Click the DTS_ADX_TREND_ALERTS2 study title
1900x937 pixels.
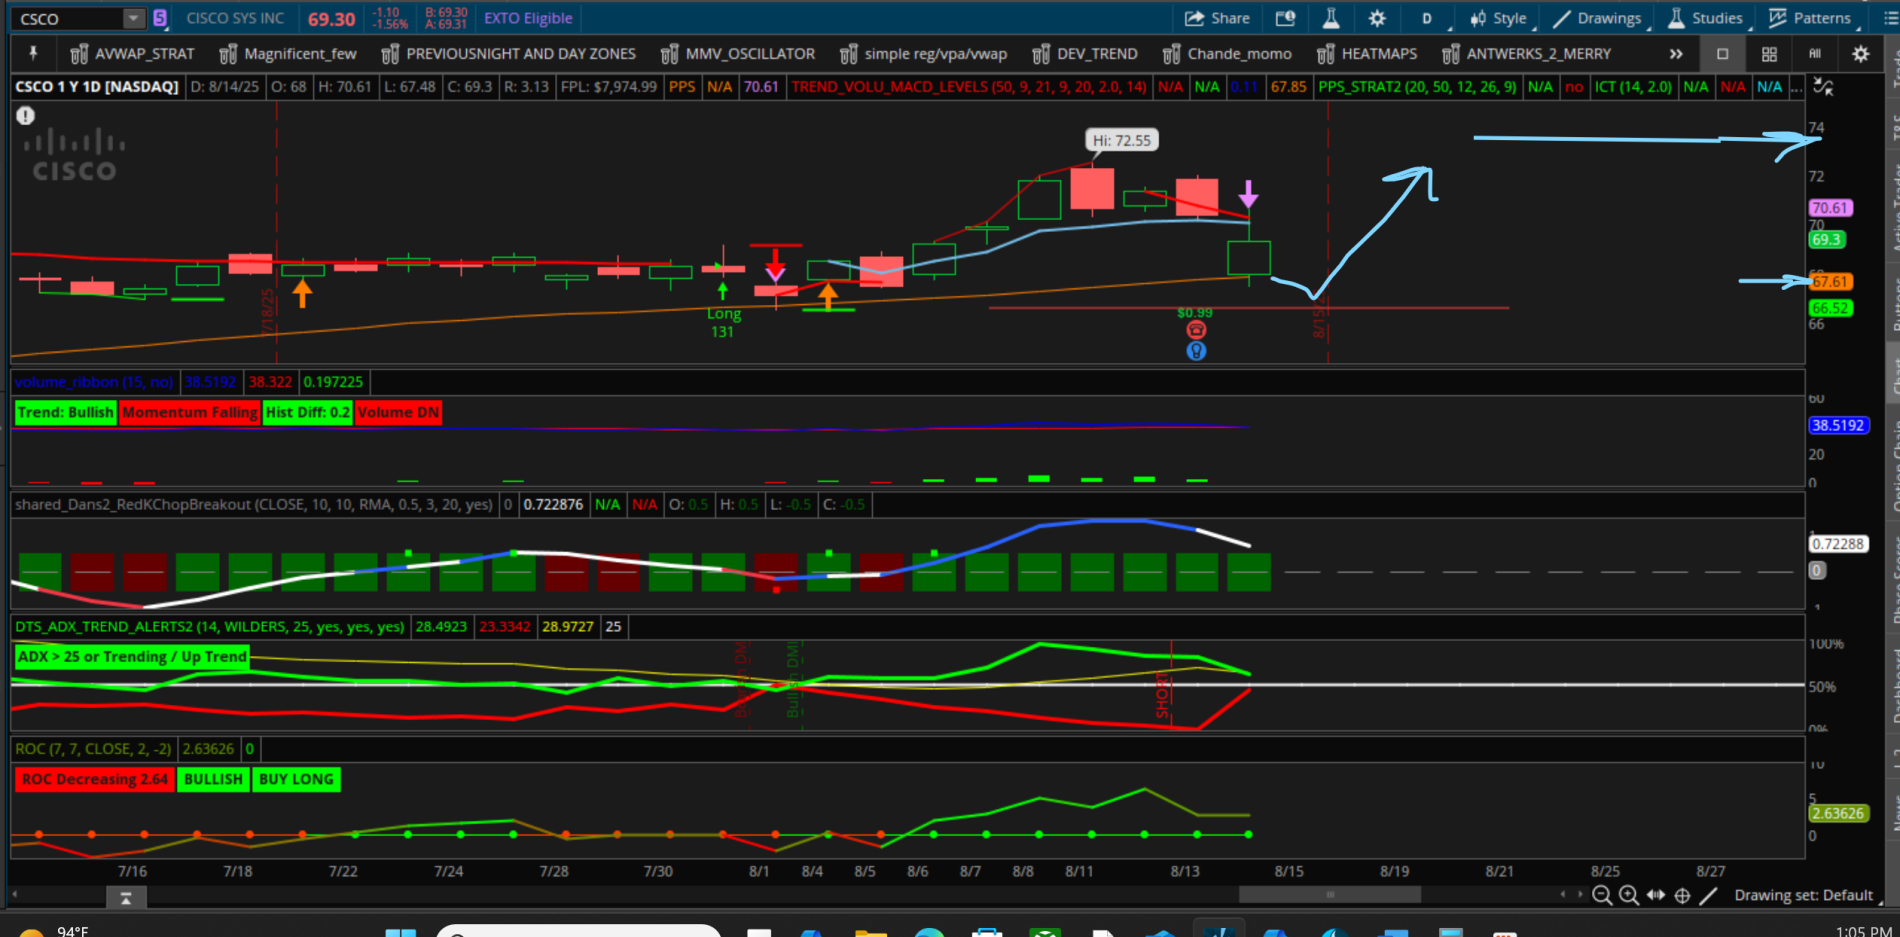210,627
